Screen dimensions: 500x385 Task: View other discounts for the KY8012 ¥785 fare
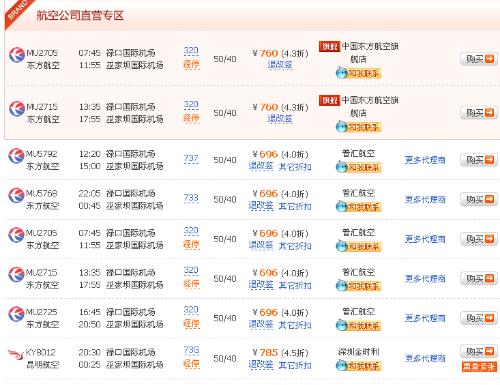click(x=295, y=365)
